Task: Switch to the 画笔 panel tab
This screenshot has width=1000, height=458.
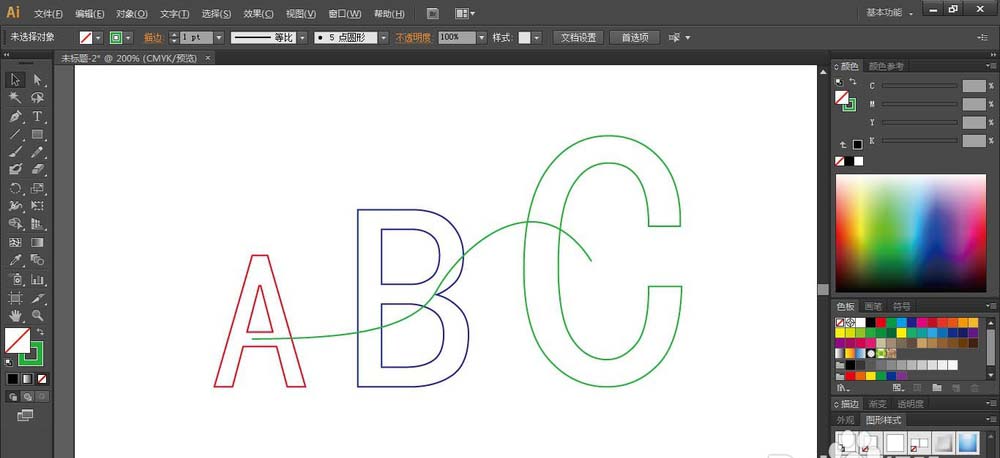Action: click(873, 306)
